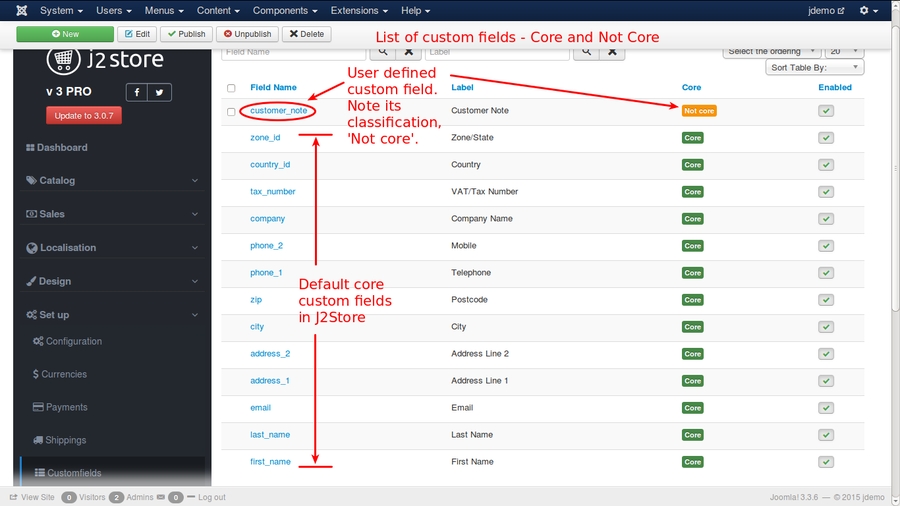
Task: Open the Select the ordering dropdown
Action: click(771, 52)
